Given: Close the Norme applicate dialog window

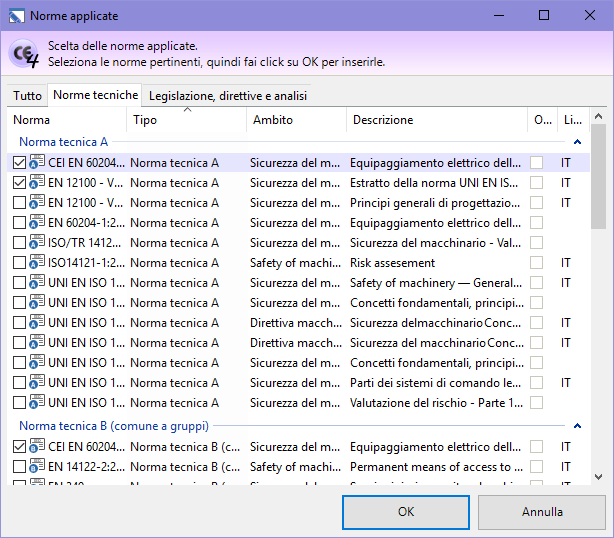Looking at the screenshot, I should [590, 15].
